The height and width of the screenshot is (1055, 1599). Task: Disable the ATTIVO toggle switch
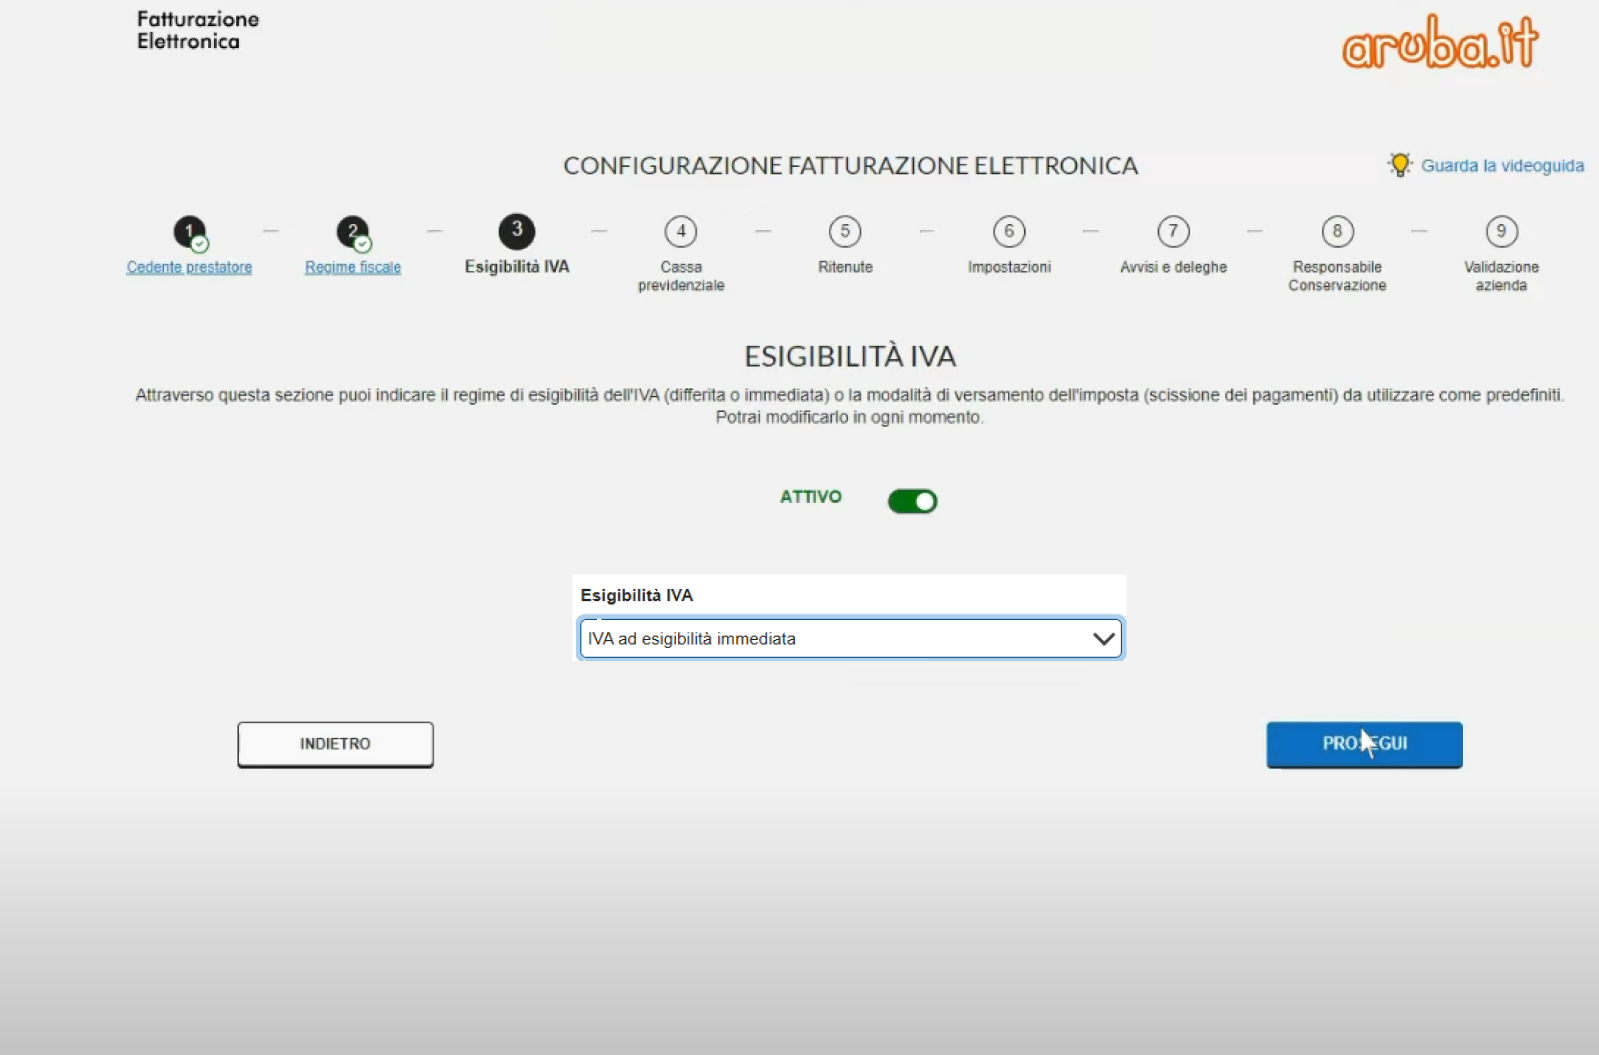click(x=913, y=501)
